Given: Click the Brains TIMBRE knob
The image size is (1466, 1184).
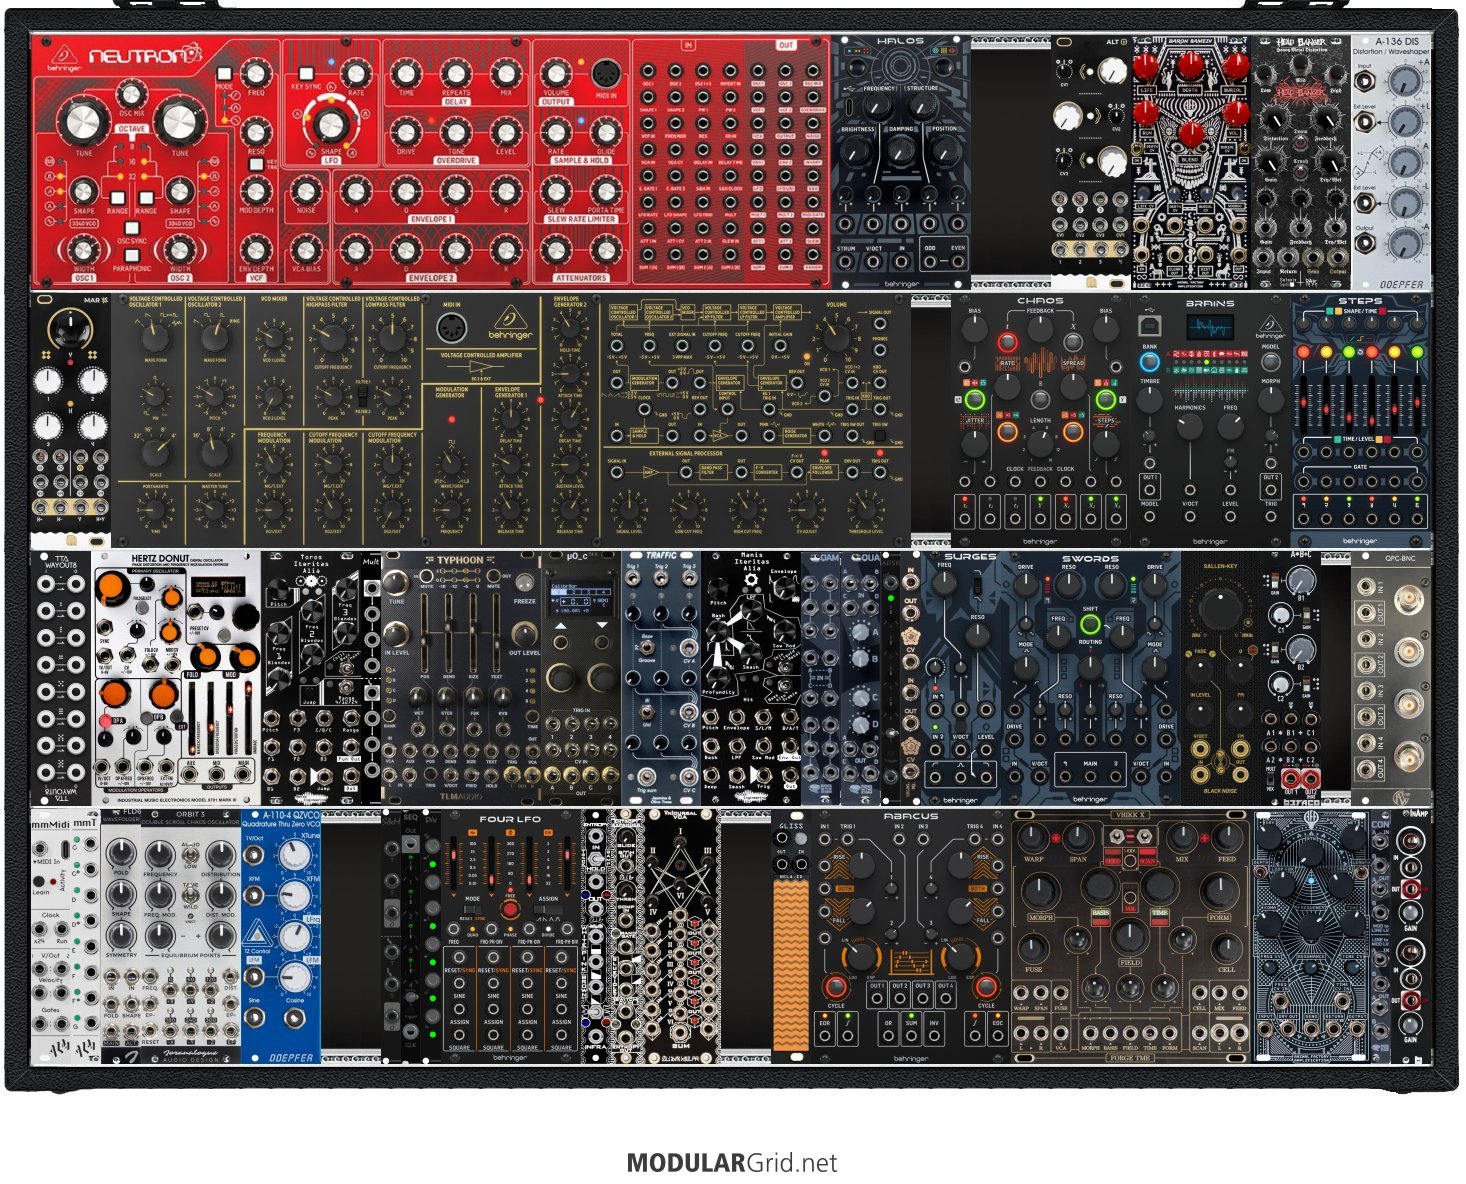Looking at the screenshot, I should (1150, 398).
